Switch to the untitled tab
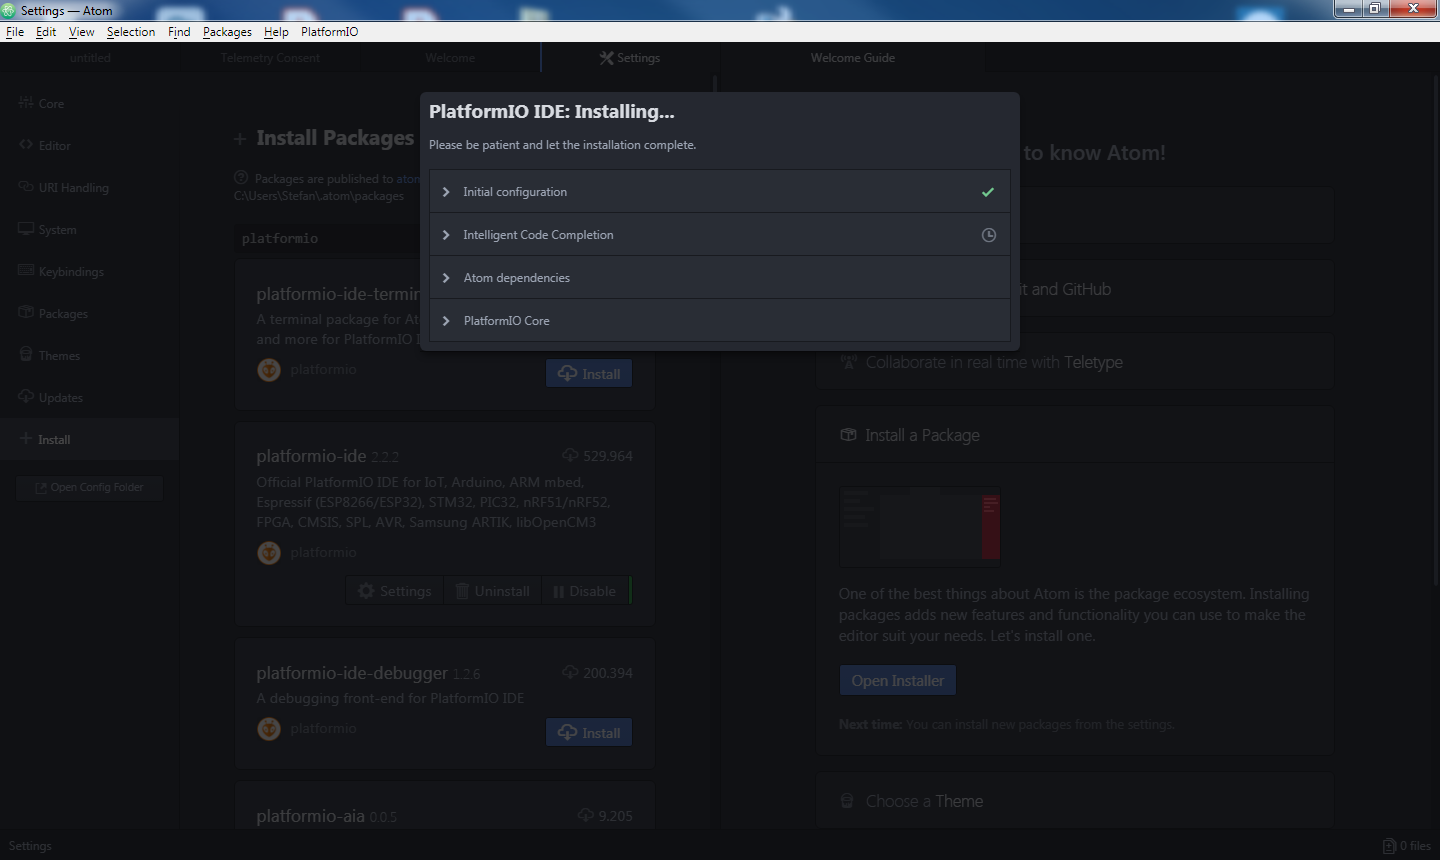The height and width of the screenshot is (860, 1440). click(90, 58)
